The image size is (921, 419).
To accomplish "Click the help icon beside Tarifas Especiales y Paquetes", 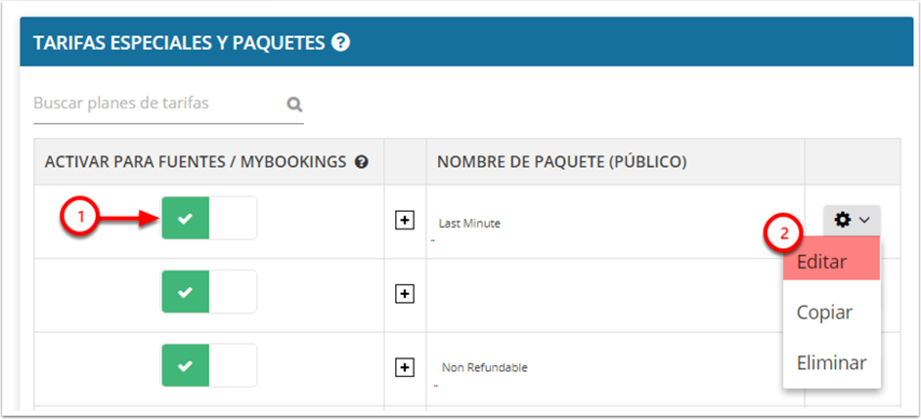I will click(341, 43).
